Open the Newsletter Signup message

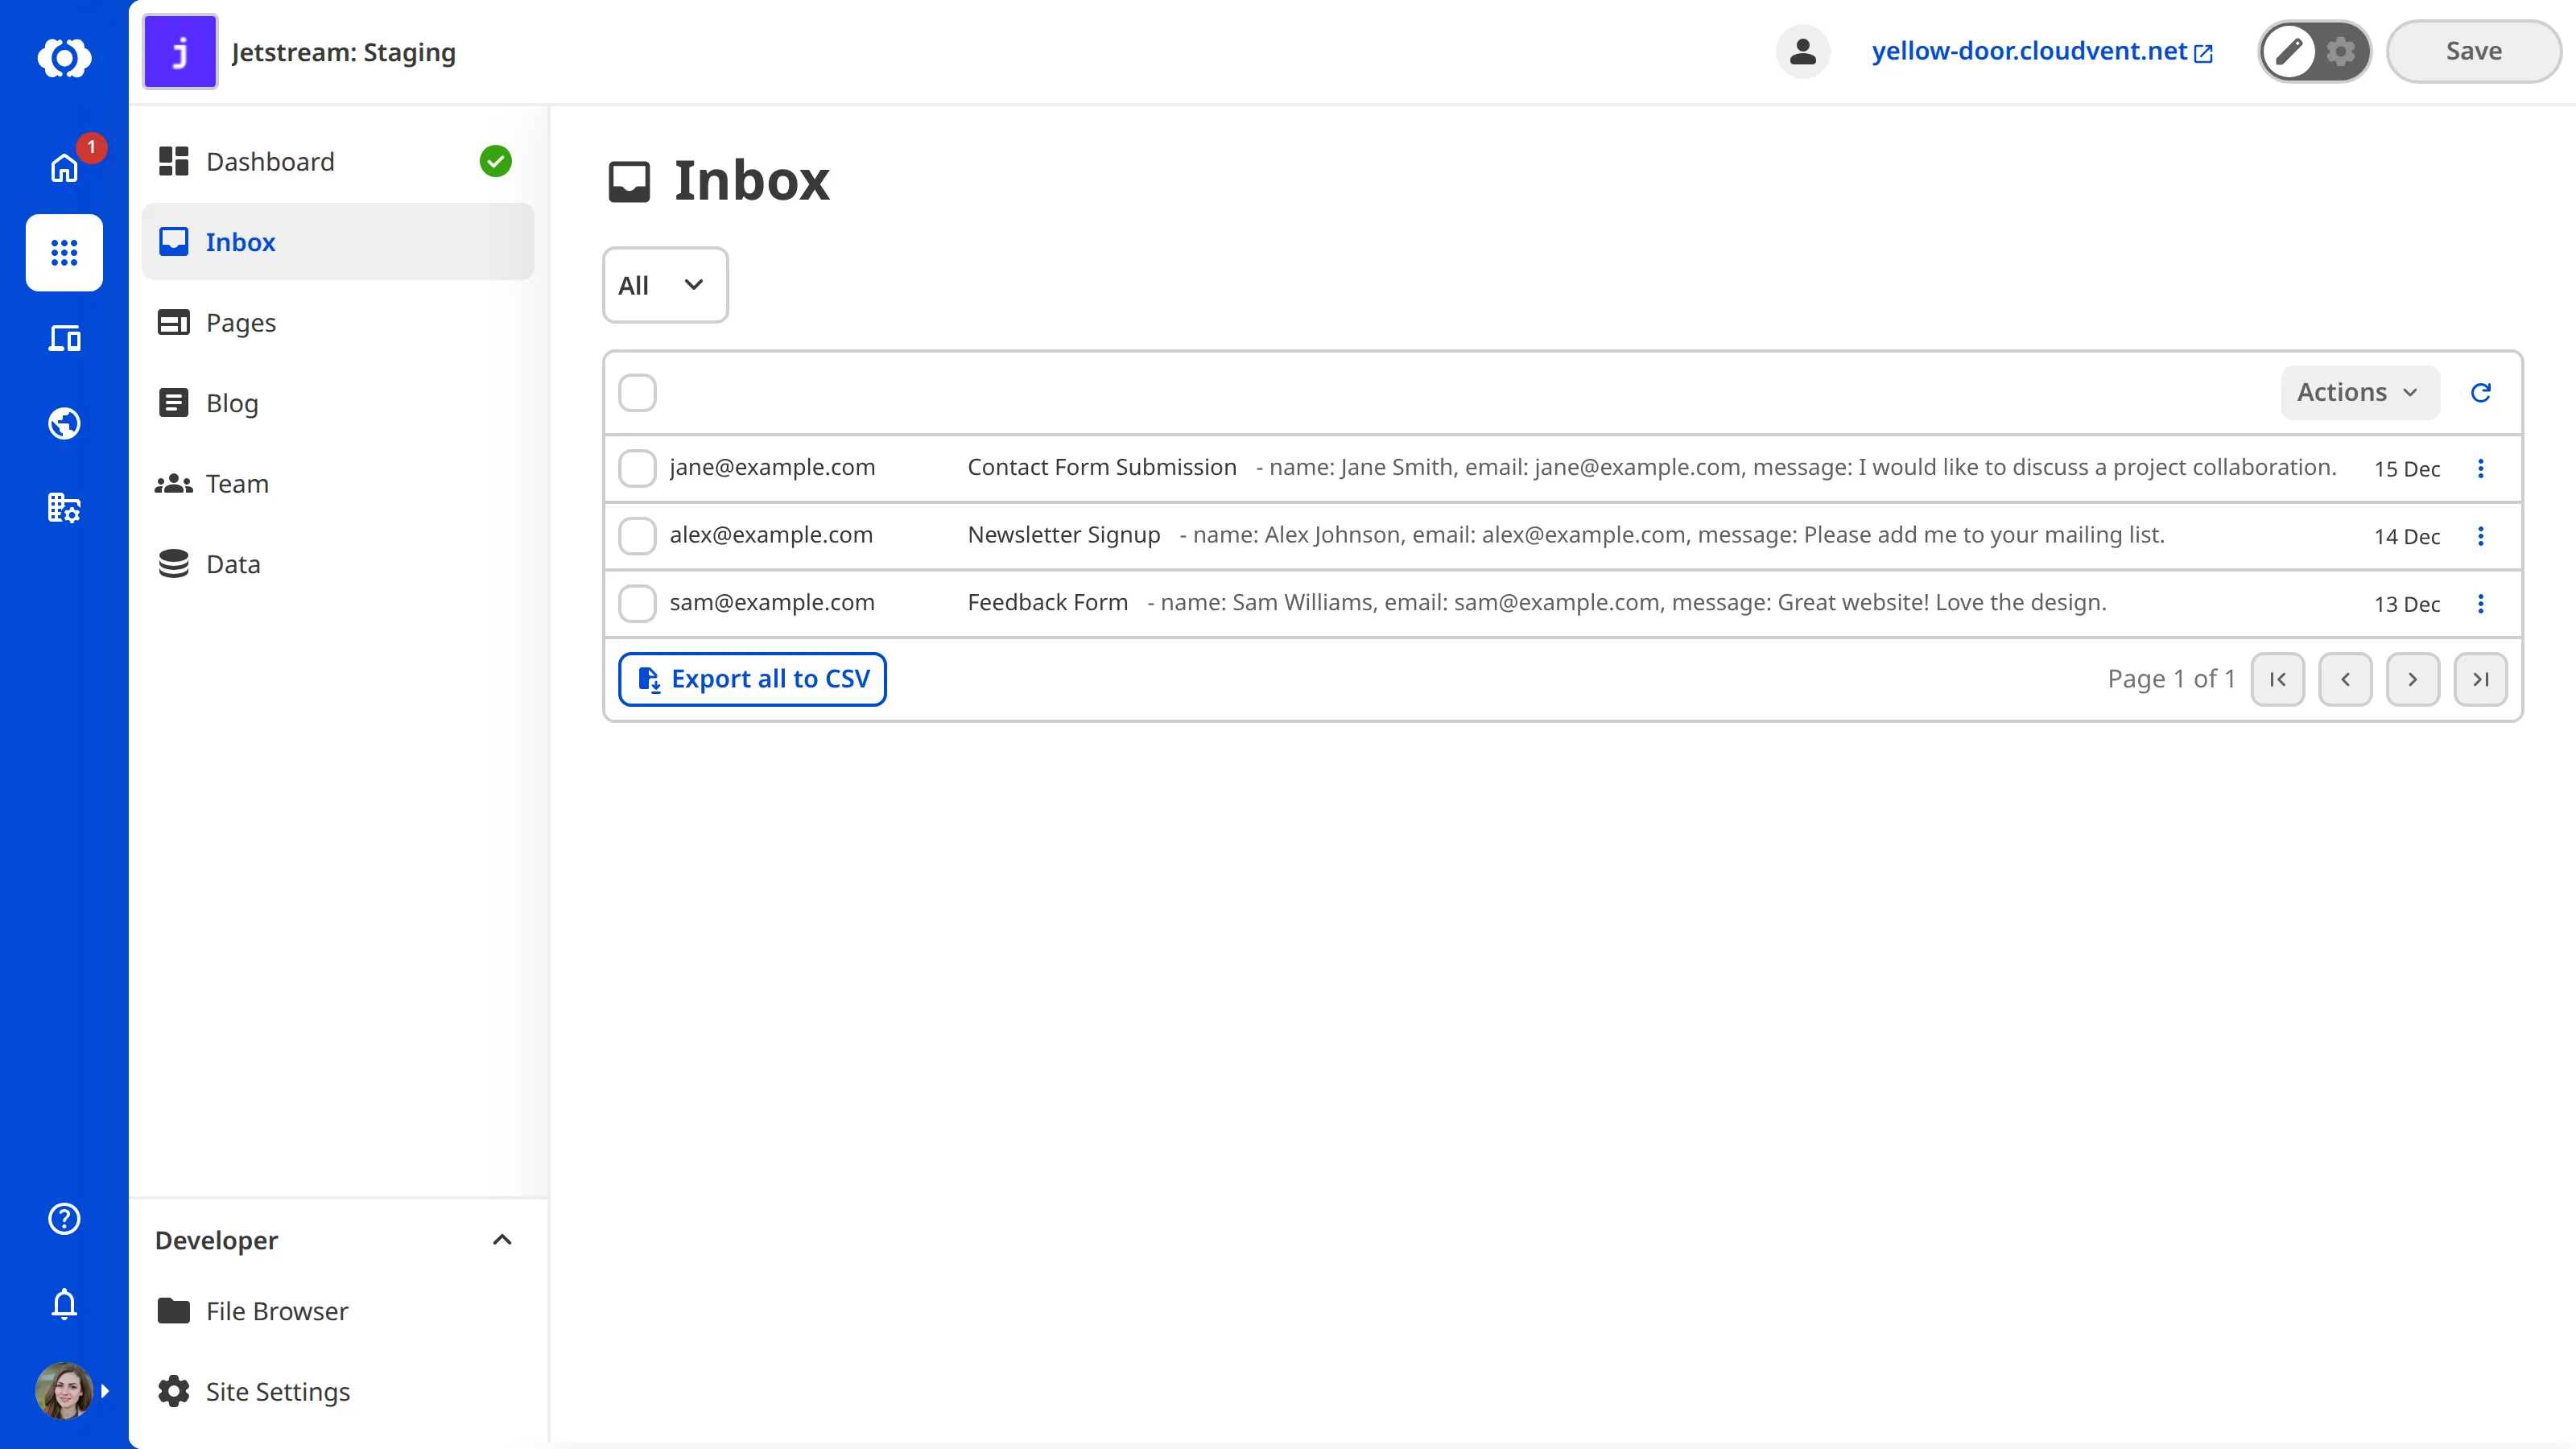(1064, 535)
